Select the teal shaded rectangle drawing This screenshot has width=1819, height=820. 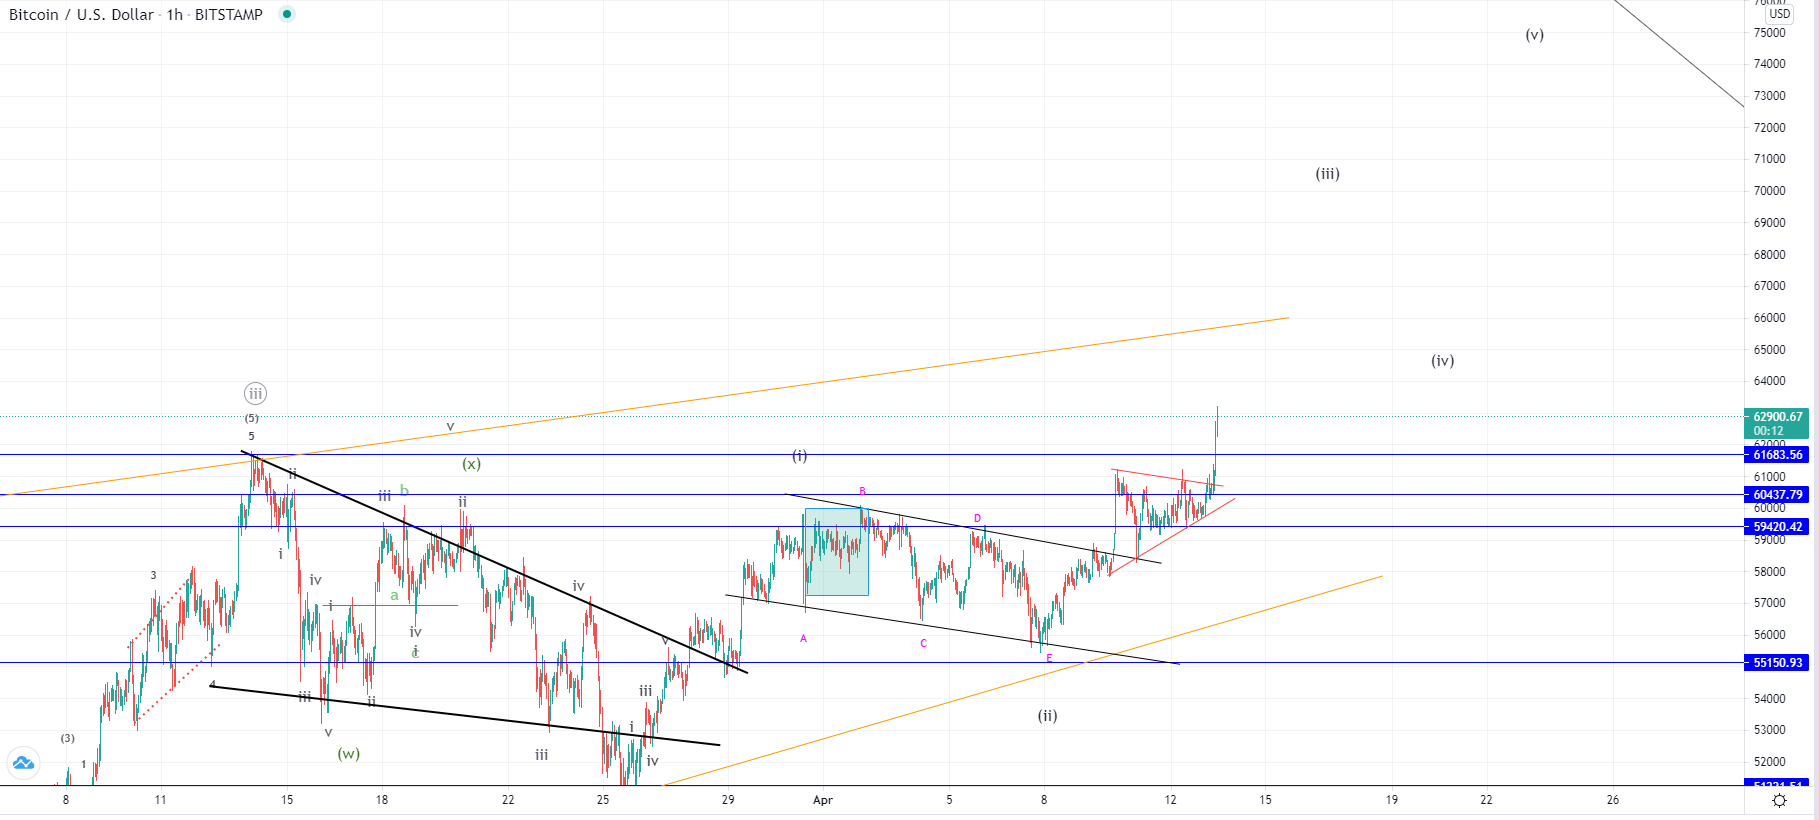click(836, 552)
